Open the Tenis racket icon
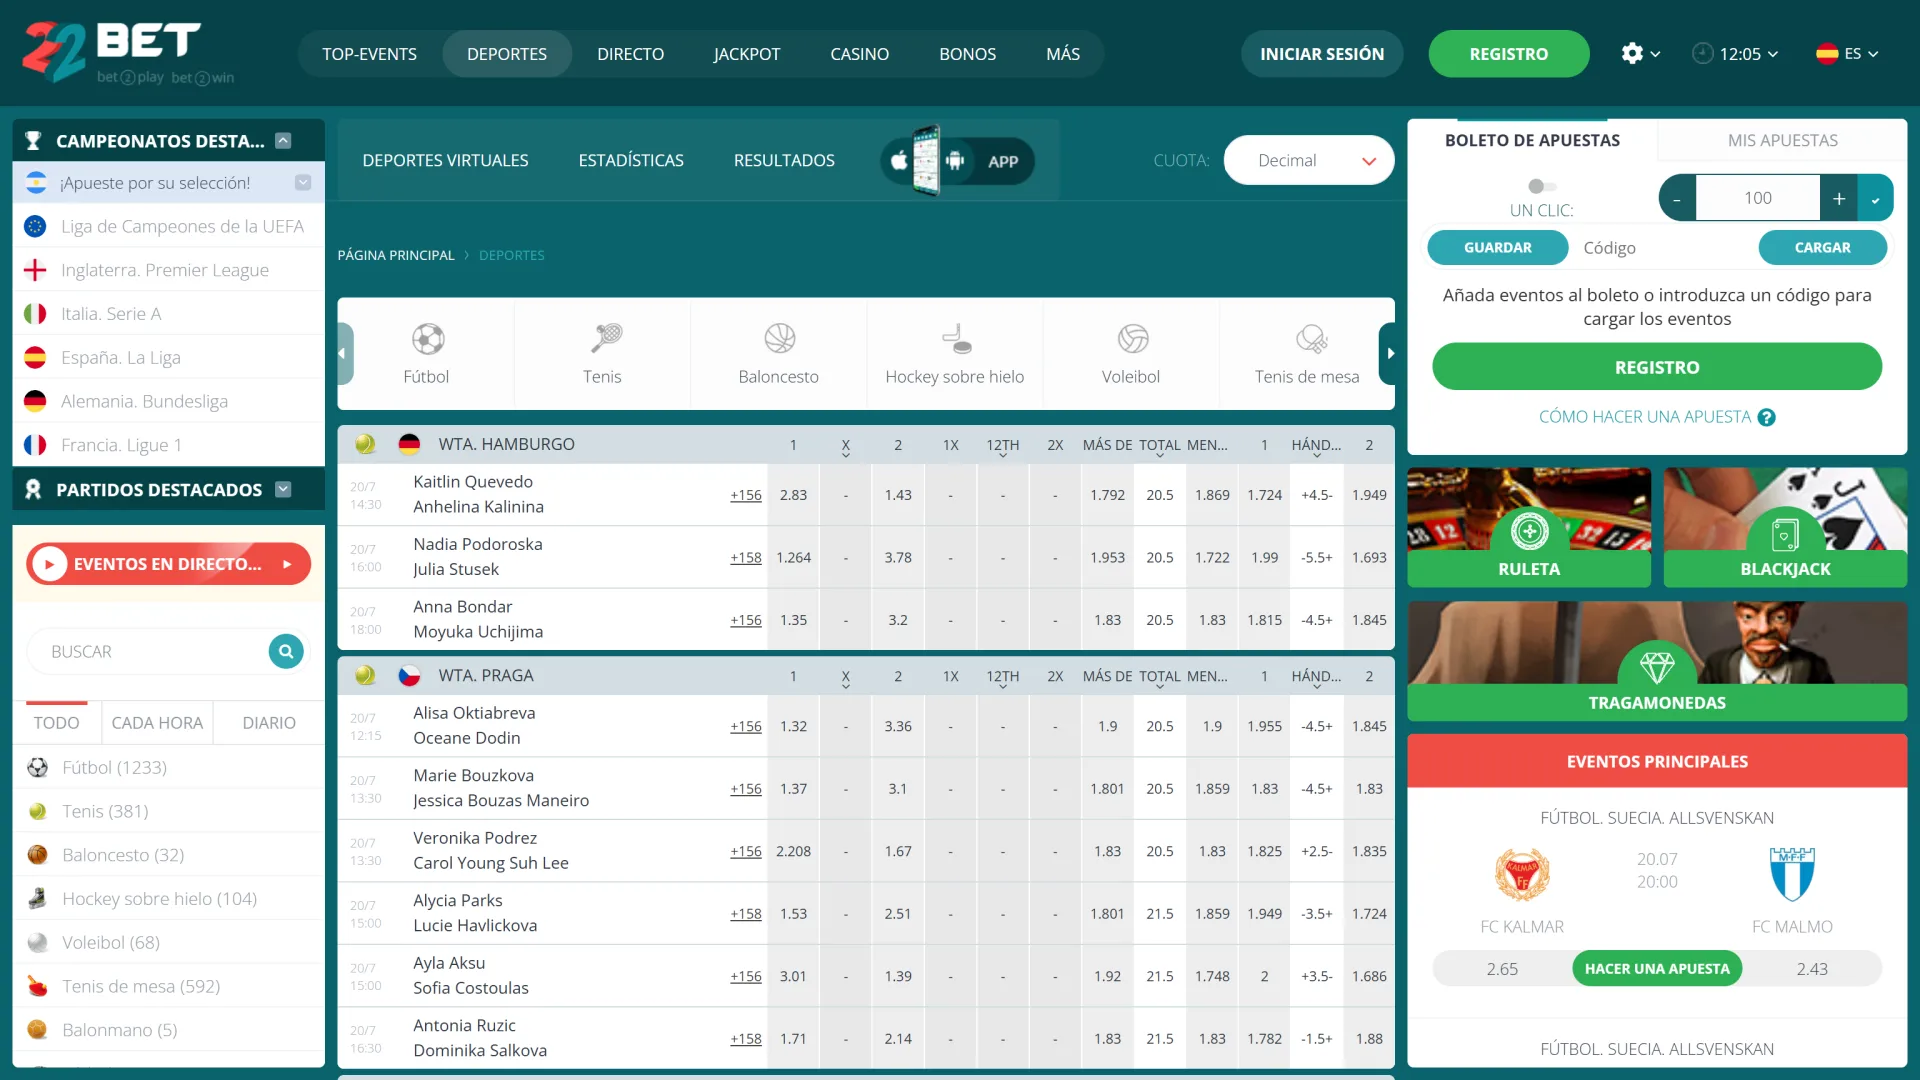 pos(604,339)
